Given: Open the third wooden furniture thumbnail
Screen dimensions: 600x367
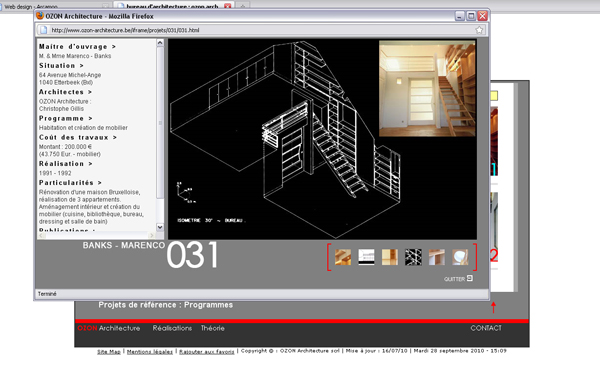Looking at the screenshot, I should click(390, 257).
